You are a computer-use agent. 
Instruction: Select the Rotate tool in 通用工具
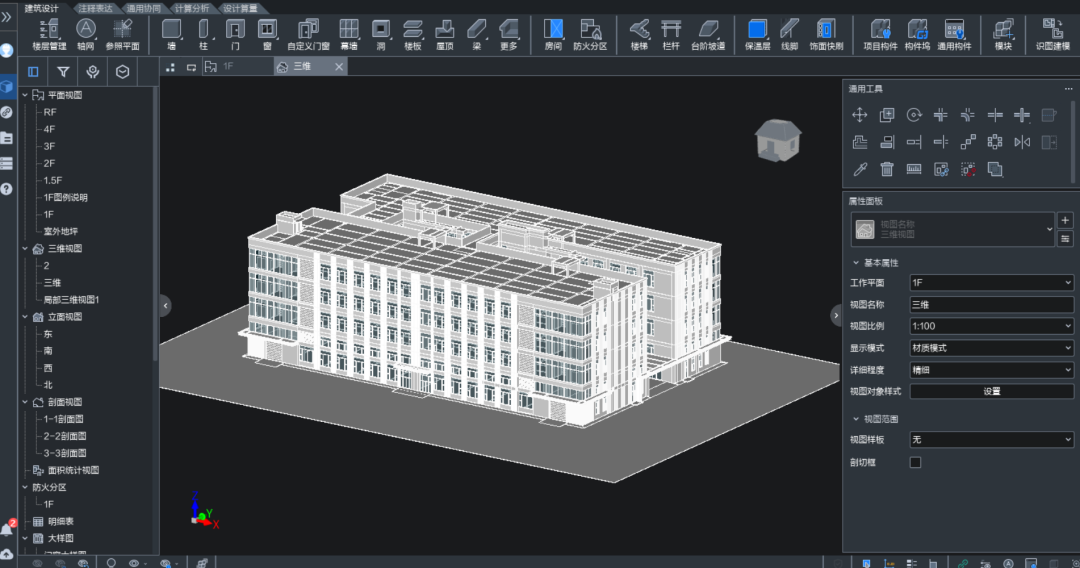pos(914,115)
